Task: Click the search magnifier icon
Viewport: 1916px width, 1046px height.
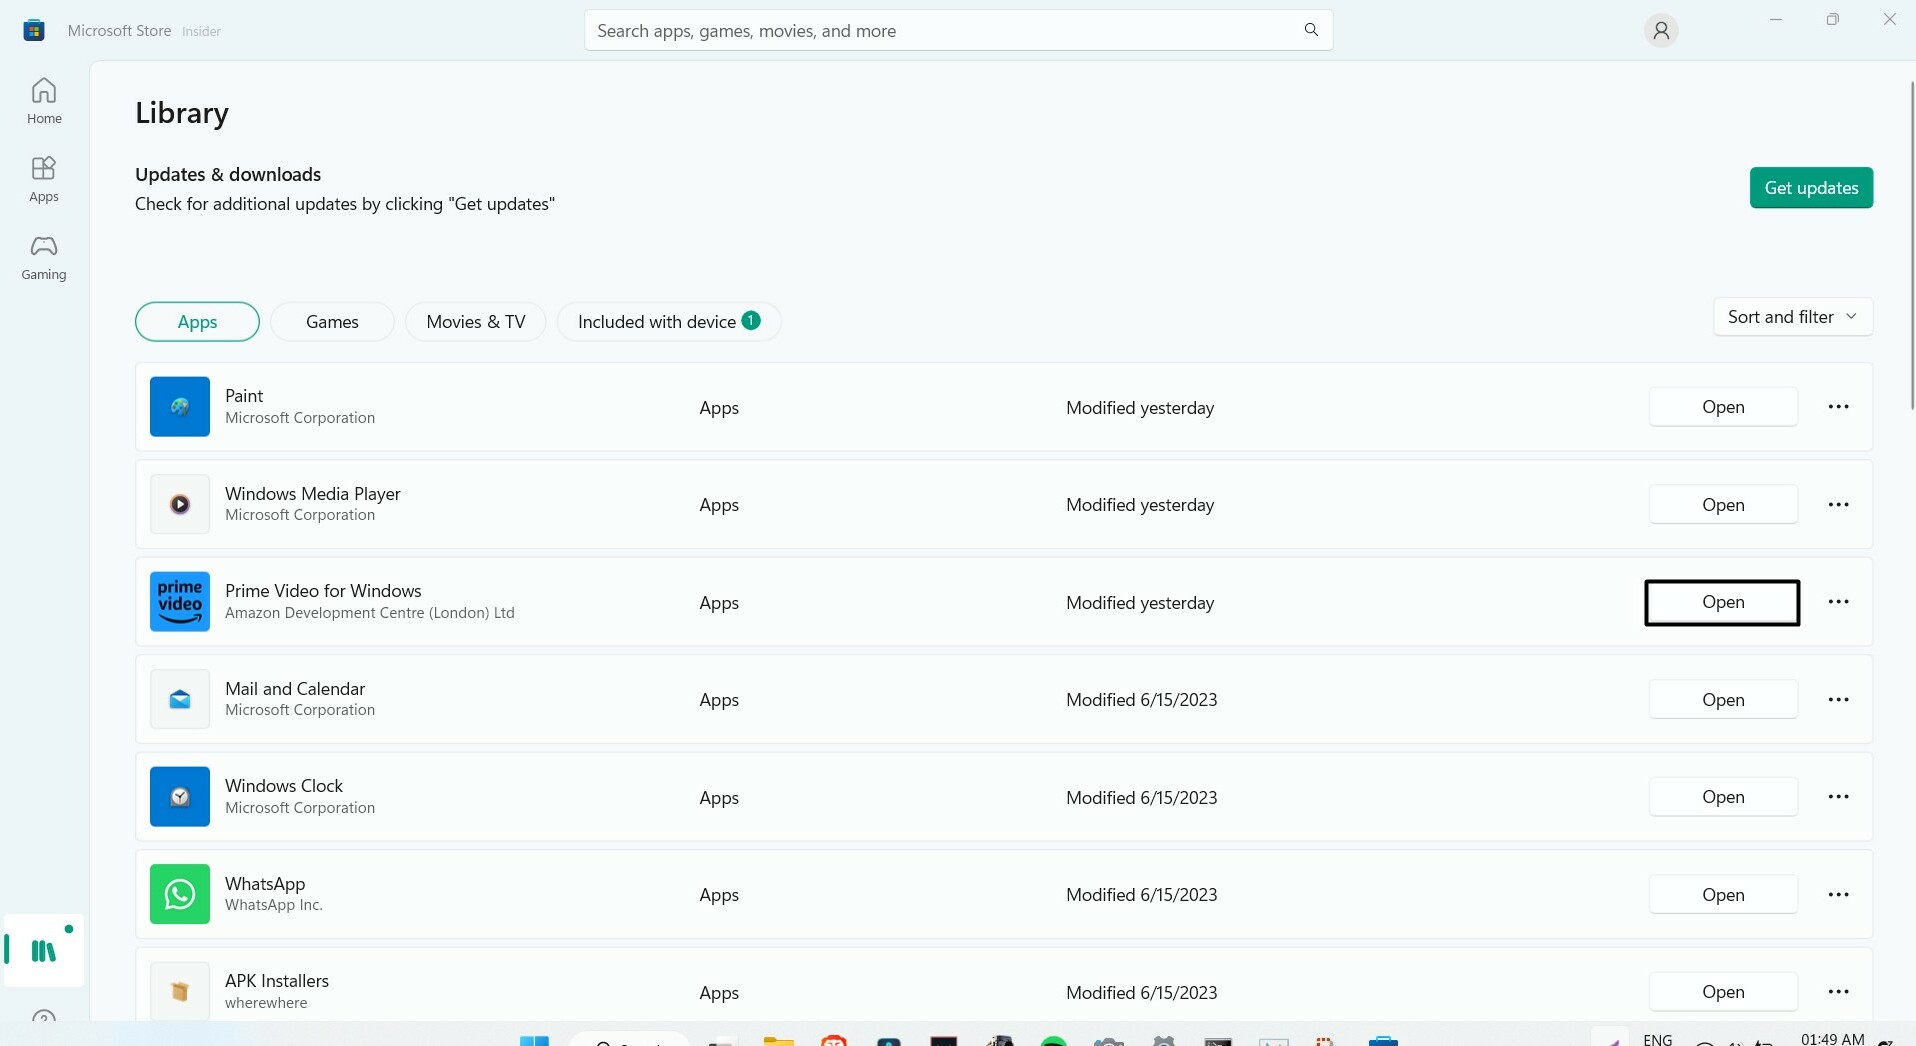Action: coord(1311,30)
